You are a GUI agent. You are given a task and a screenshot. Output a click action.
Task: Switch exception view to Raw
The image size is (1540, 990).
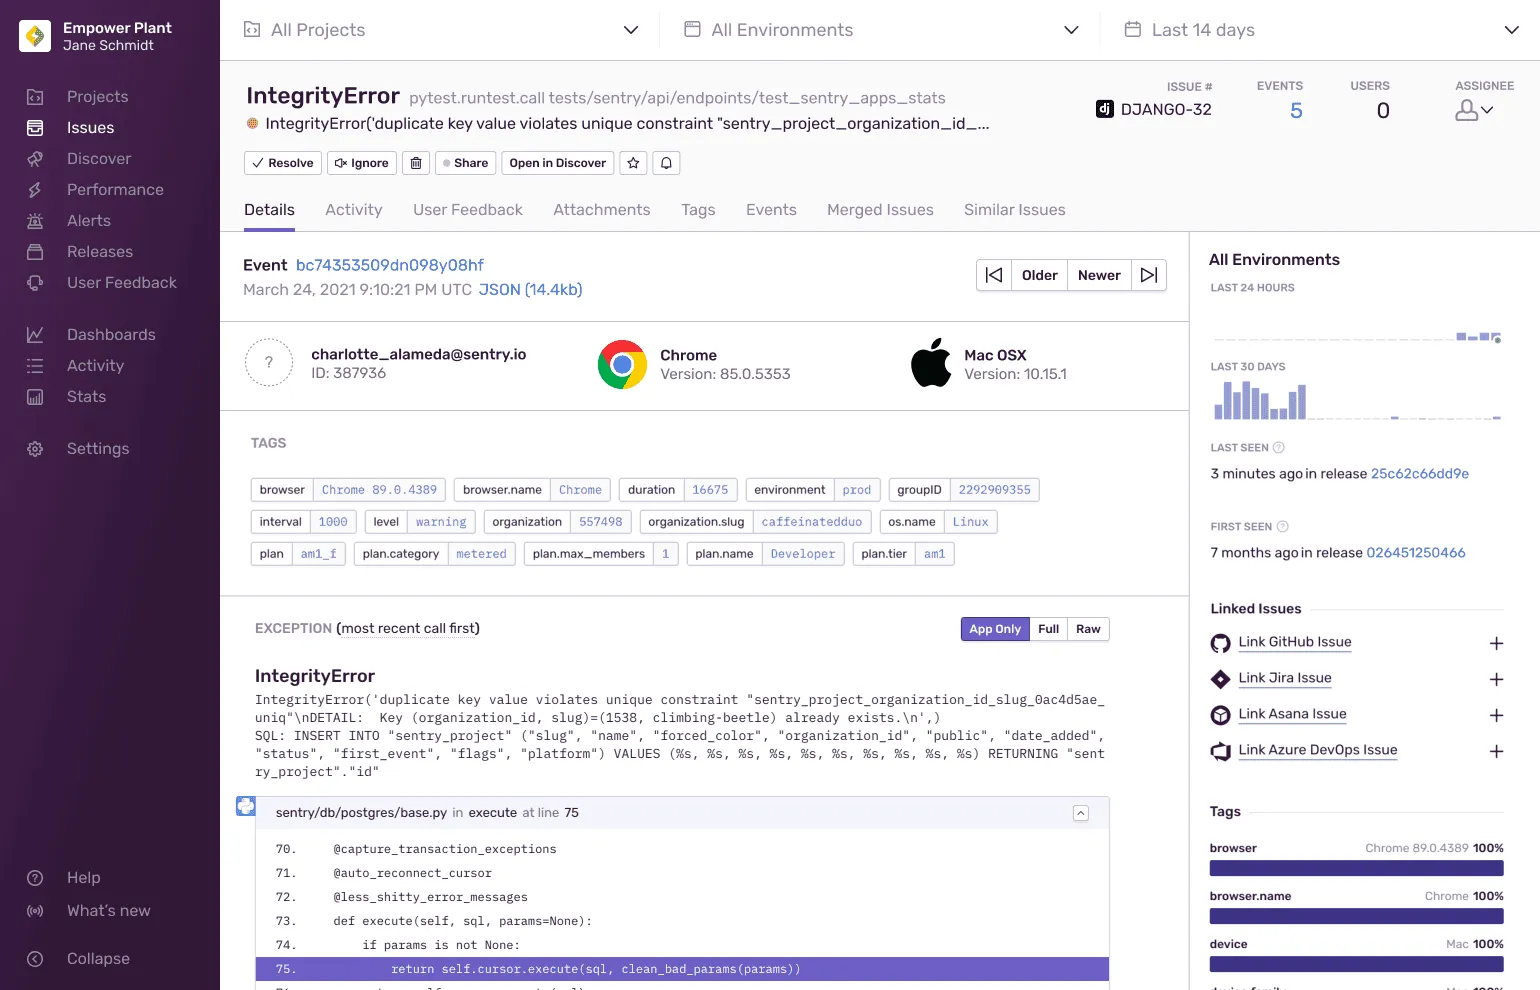tap(1088, 629)
